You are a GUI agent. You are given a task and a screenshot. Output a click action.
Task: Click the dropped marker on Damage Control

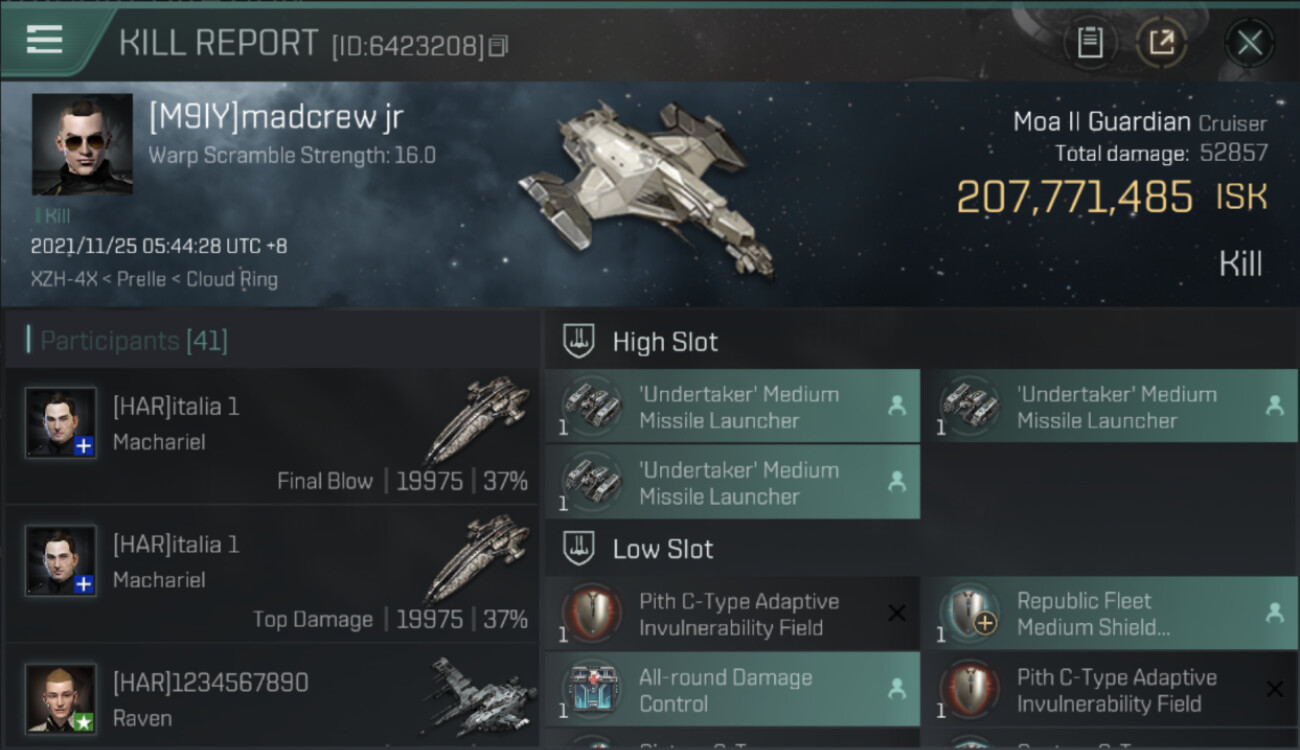click(x=897, y=689)
